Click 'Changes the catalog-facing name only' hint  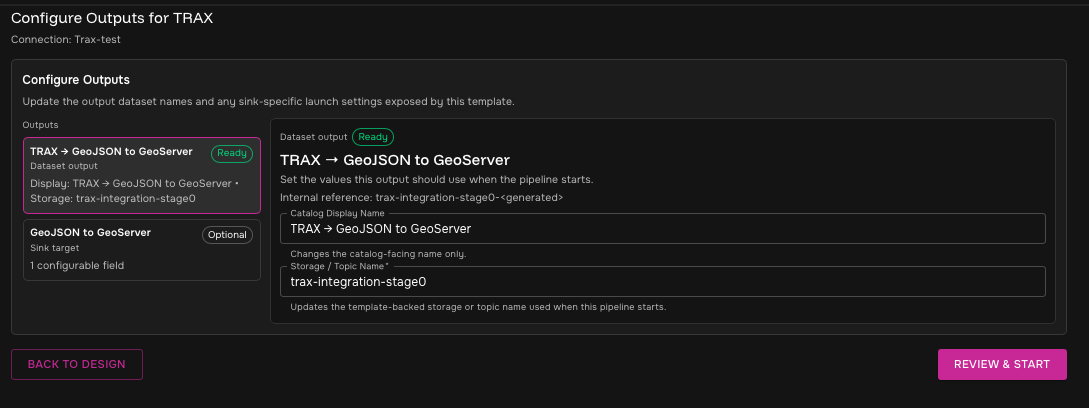(378, 254)
